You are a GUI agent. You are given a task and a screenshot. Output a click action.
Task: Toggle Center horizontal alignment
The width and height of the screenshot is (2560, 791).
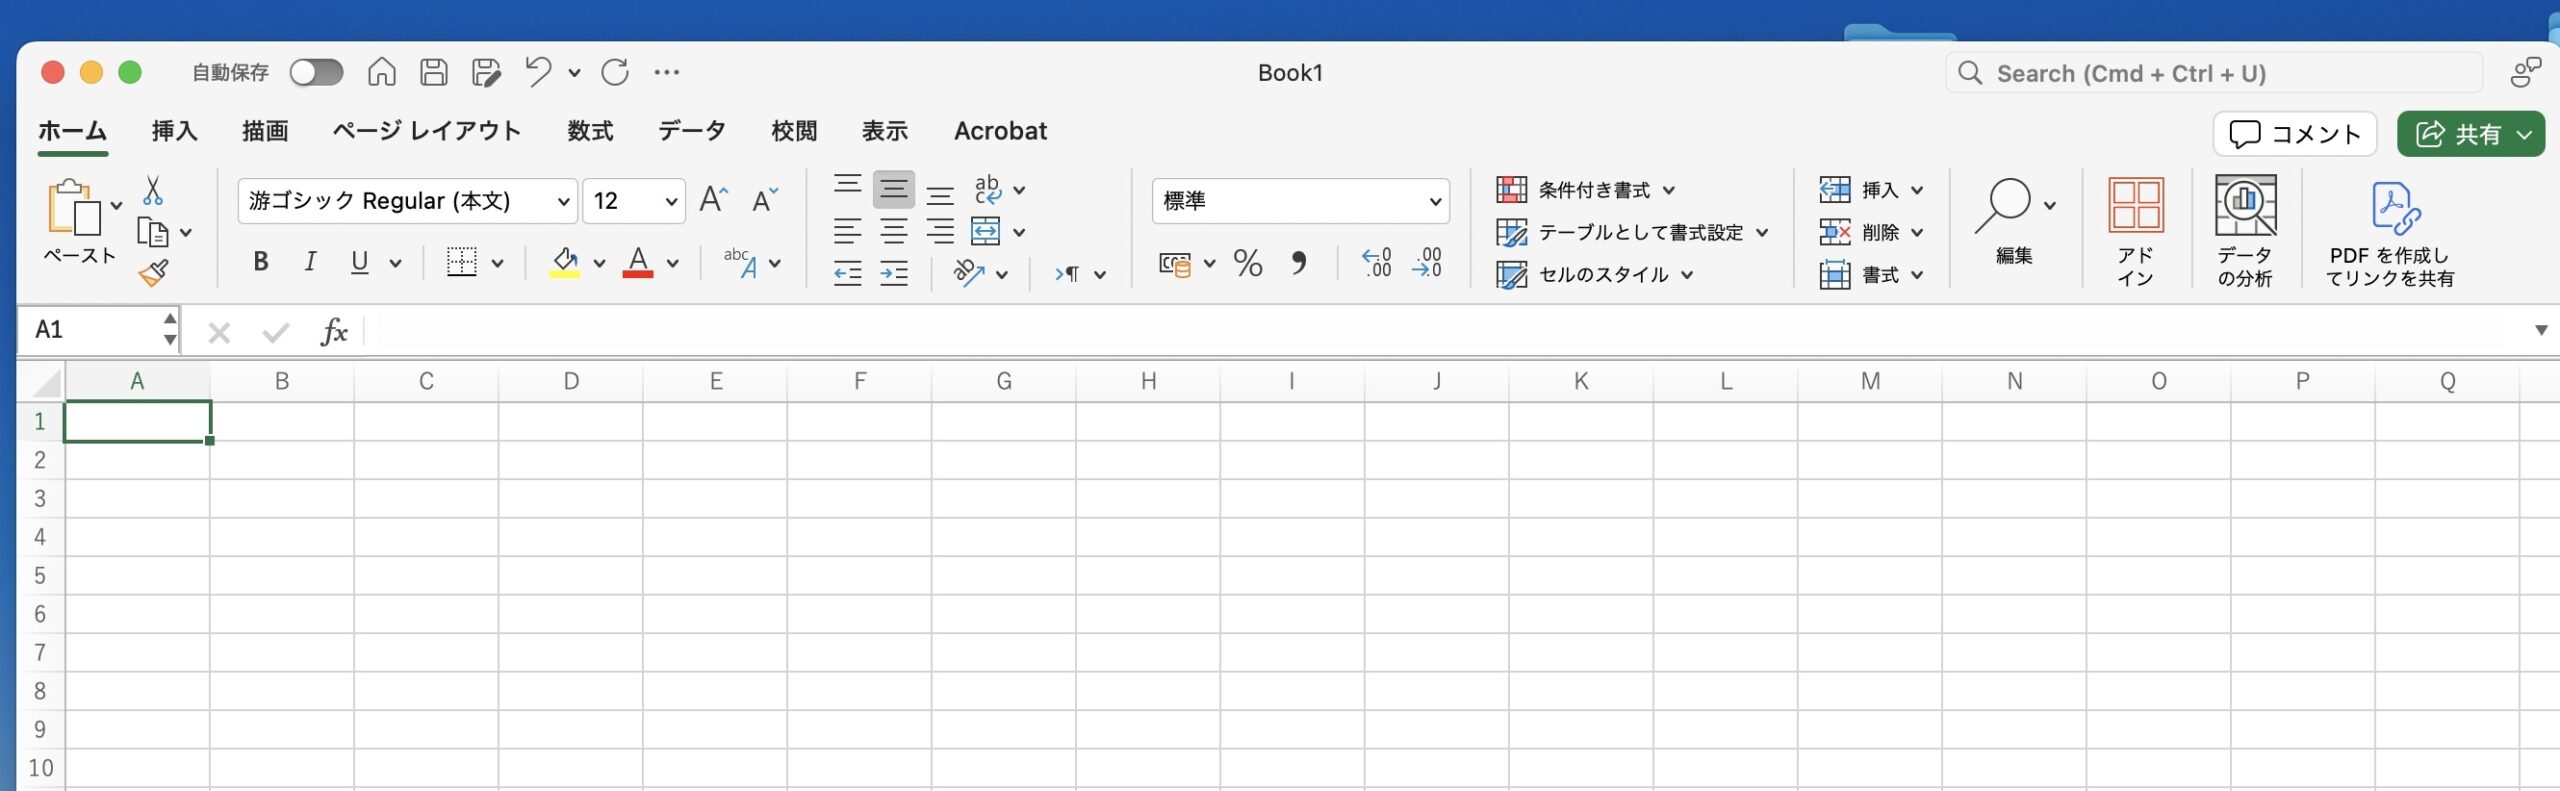(894, 232)
